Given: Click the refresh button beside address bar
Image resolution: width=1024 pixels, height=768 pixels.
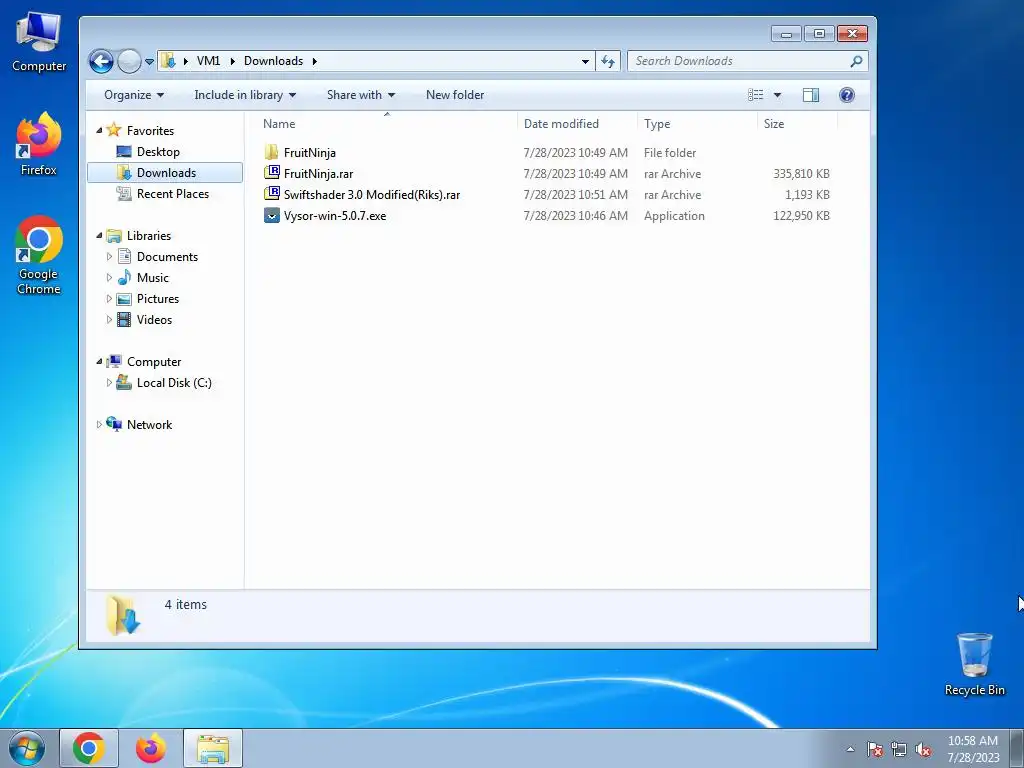Looking at the screenshot, I should click(608, 61).
